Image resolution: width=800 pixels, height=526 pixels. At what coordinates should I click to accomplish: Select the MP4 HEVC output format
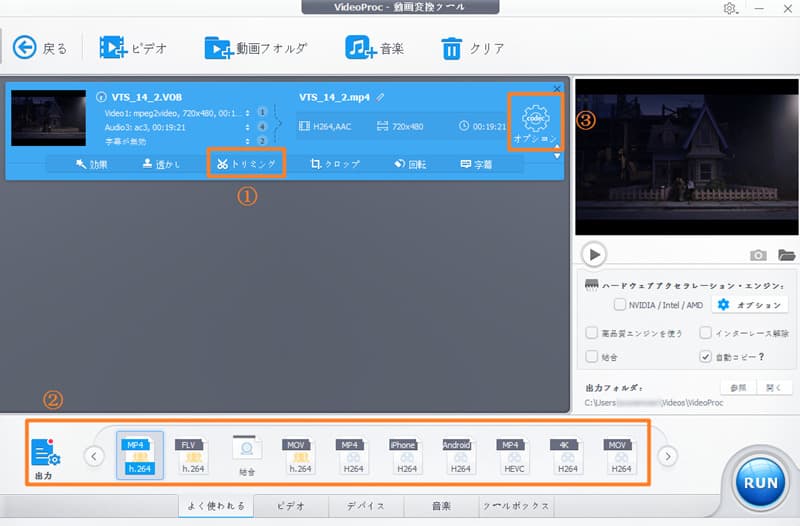514,456
